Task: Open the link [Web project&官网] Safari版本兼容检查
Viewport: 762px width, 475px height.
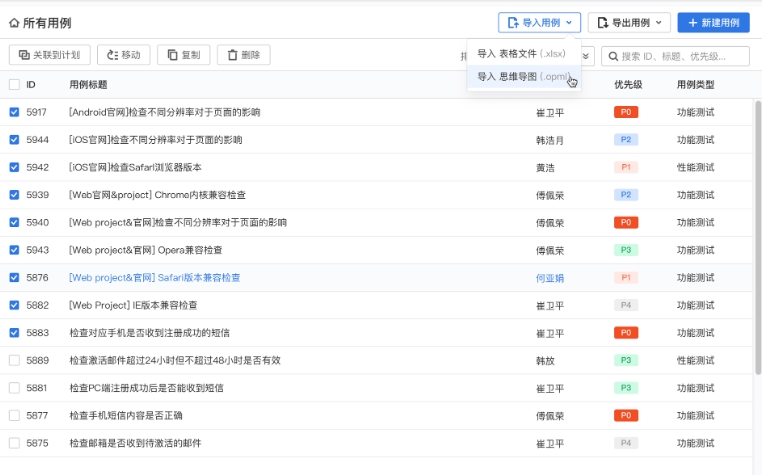Action: [x=155, y=278]
